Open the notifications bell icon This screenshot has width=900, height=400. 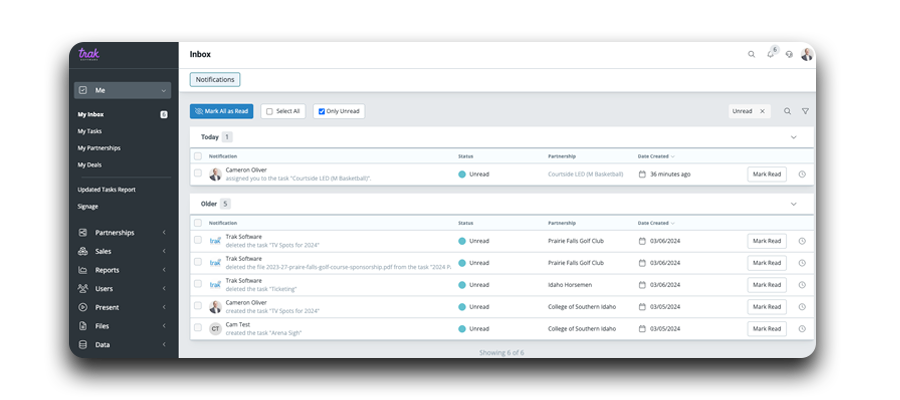[770, 55]
